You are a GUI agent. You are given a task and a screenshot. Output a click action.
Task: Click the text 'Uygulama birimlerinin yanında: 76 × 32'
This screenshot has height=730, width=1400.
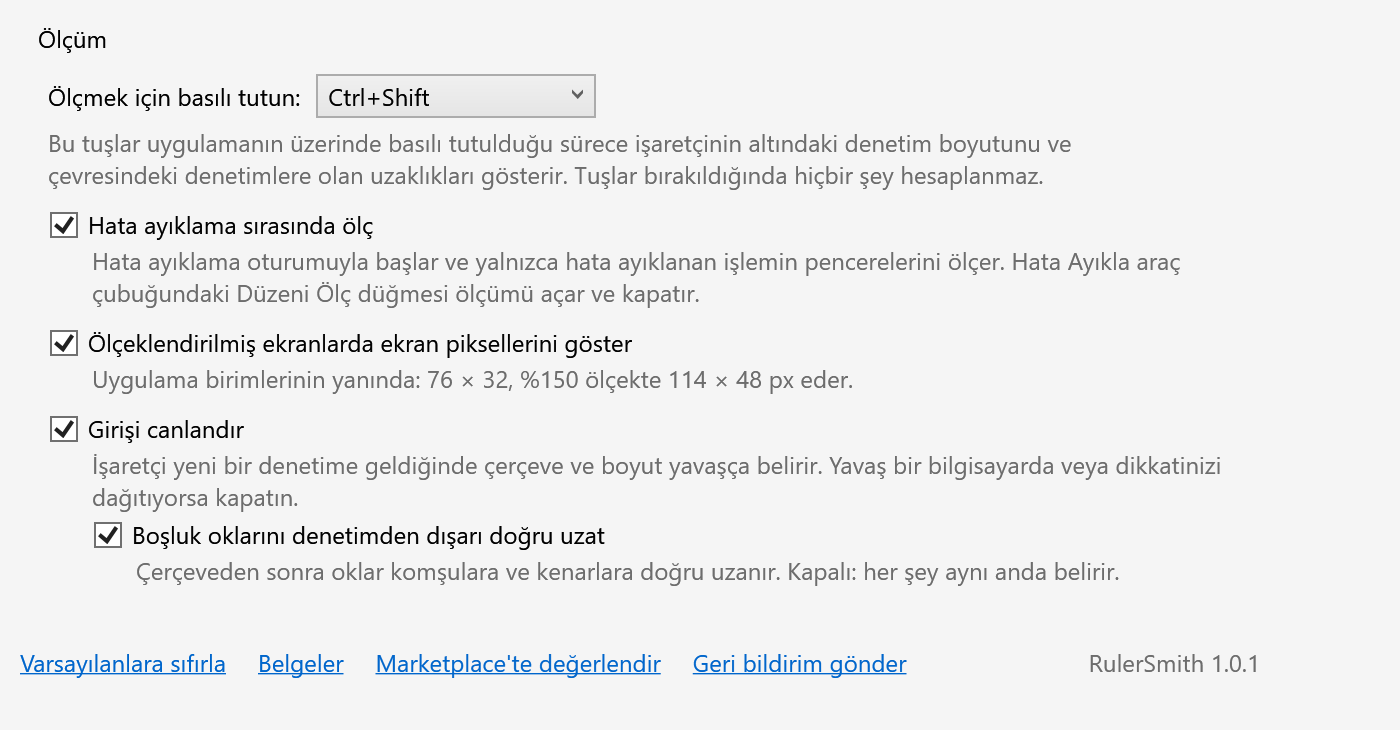[302, 380]
